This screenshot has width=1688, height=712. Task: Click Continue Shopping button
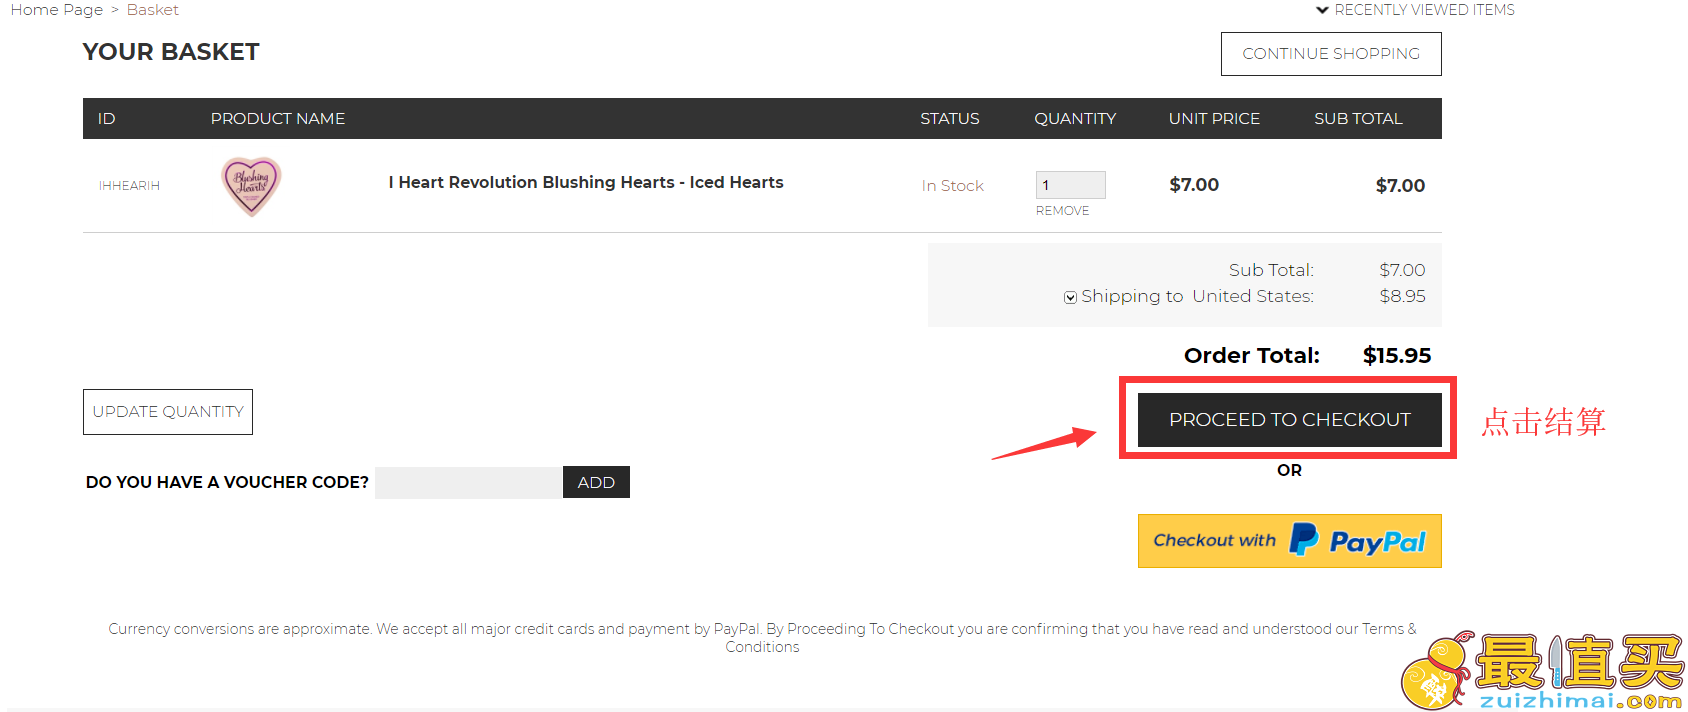click(1331, 54)
